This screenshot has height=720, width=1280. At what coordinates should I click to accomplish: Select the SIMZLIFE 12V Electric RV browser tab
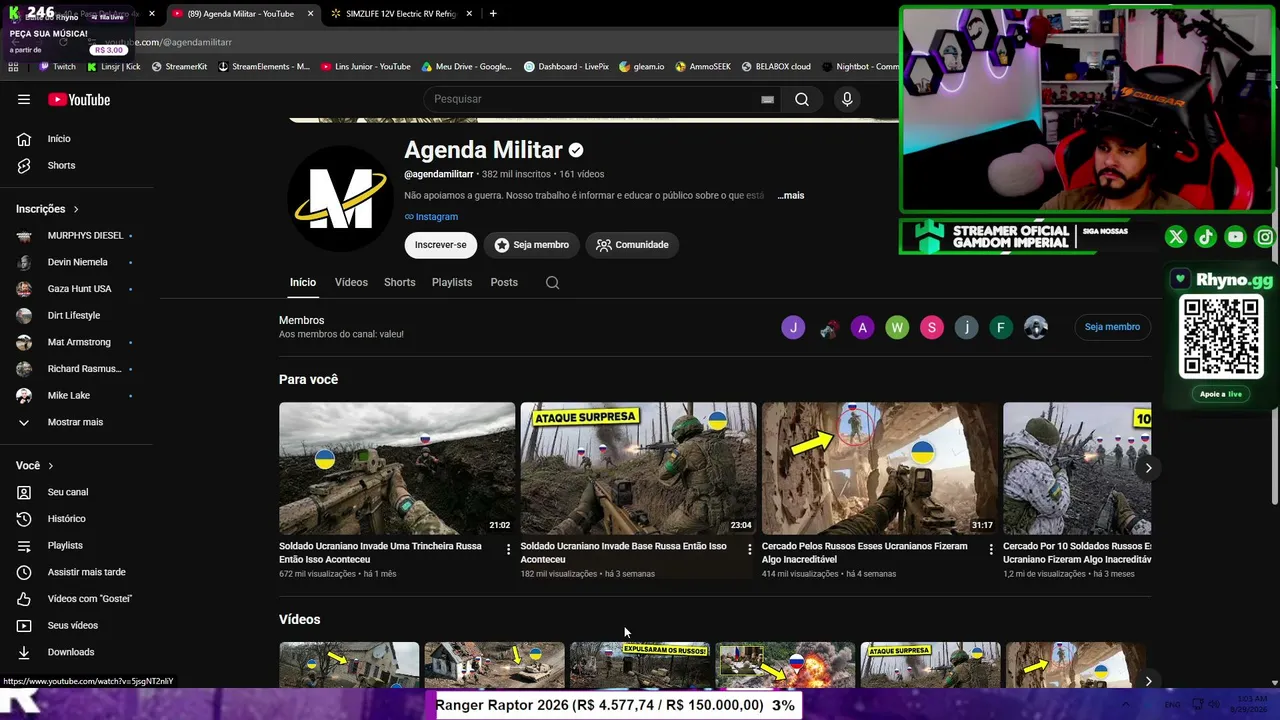pyautogui.click(x=400, y=14)
